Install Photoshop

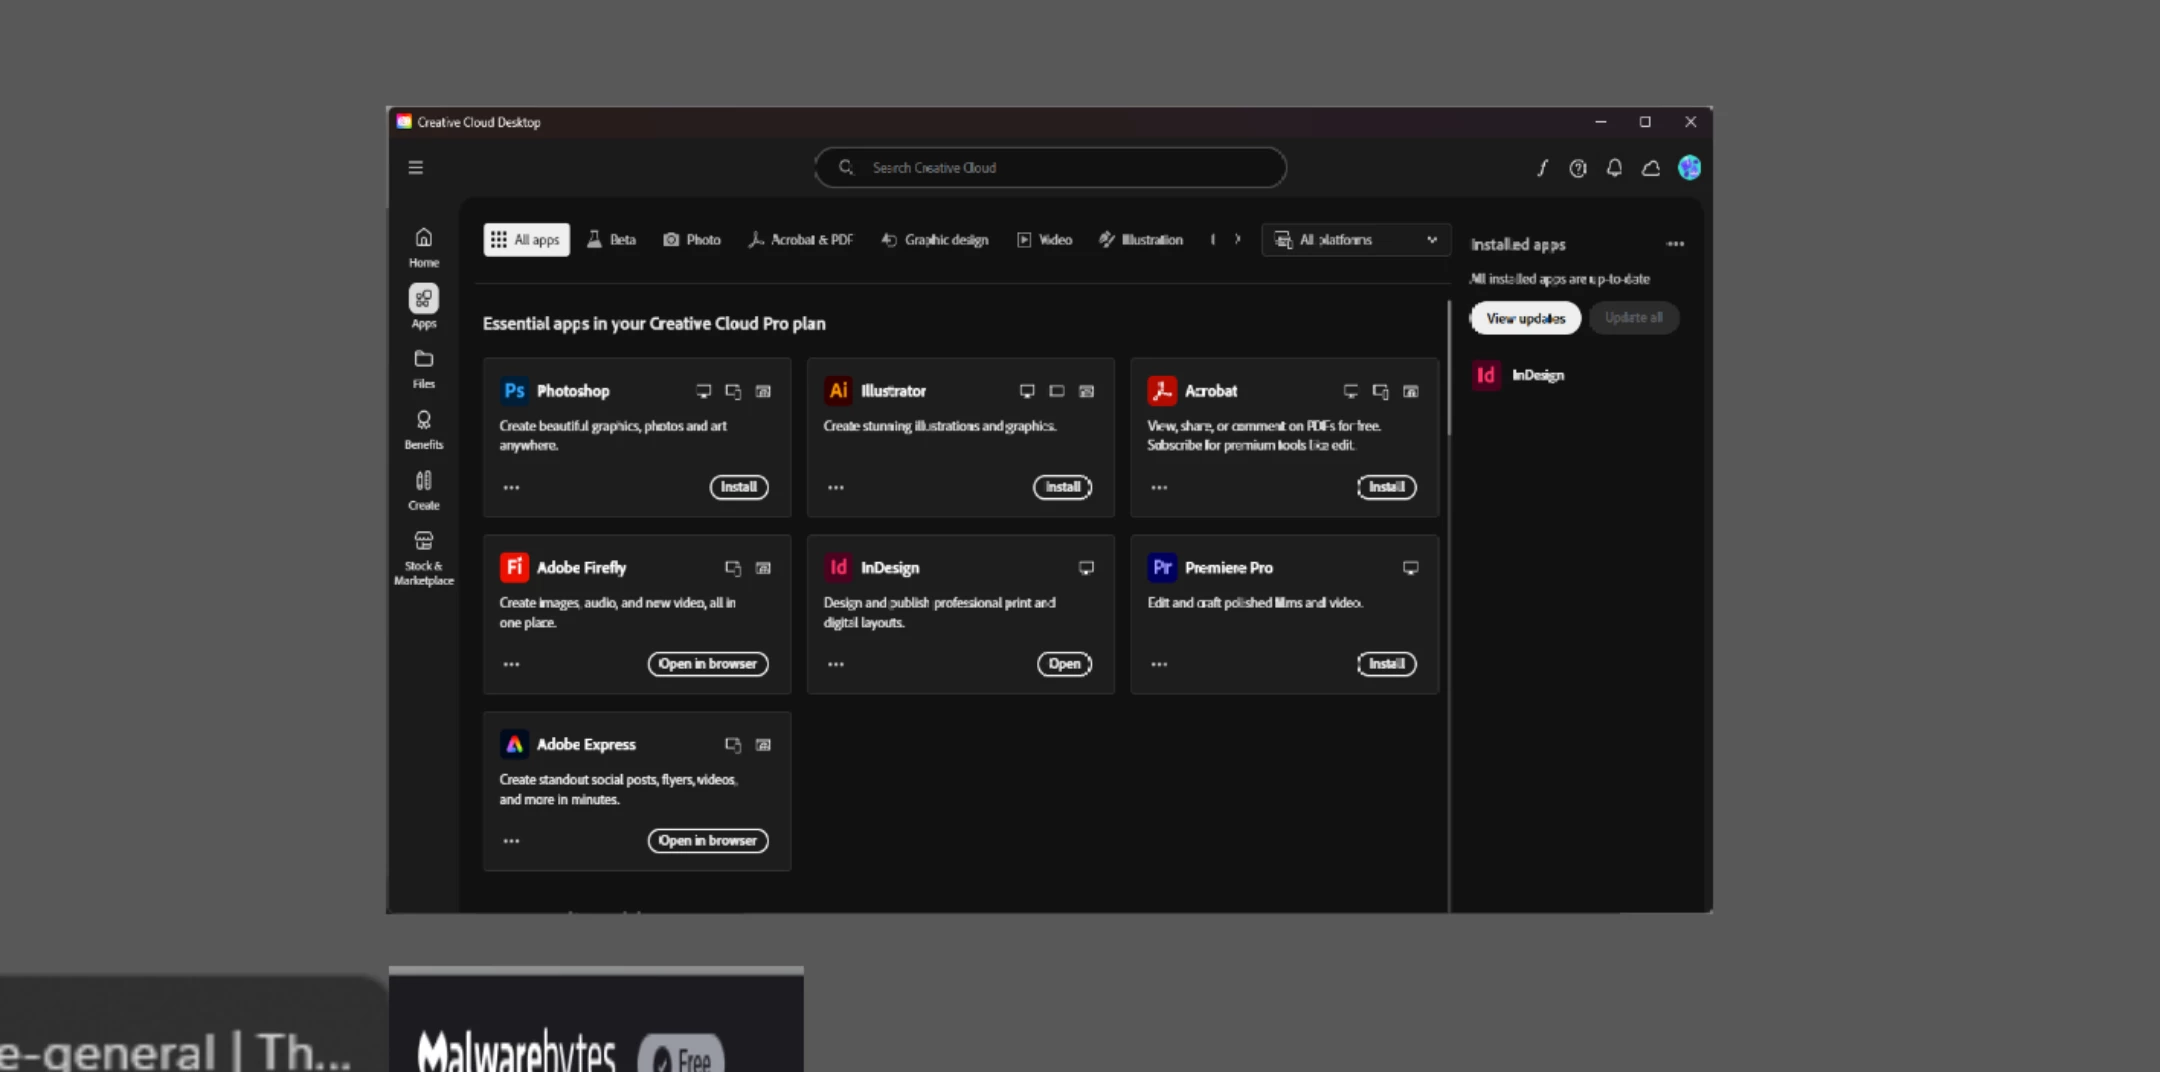point(739,487)
